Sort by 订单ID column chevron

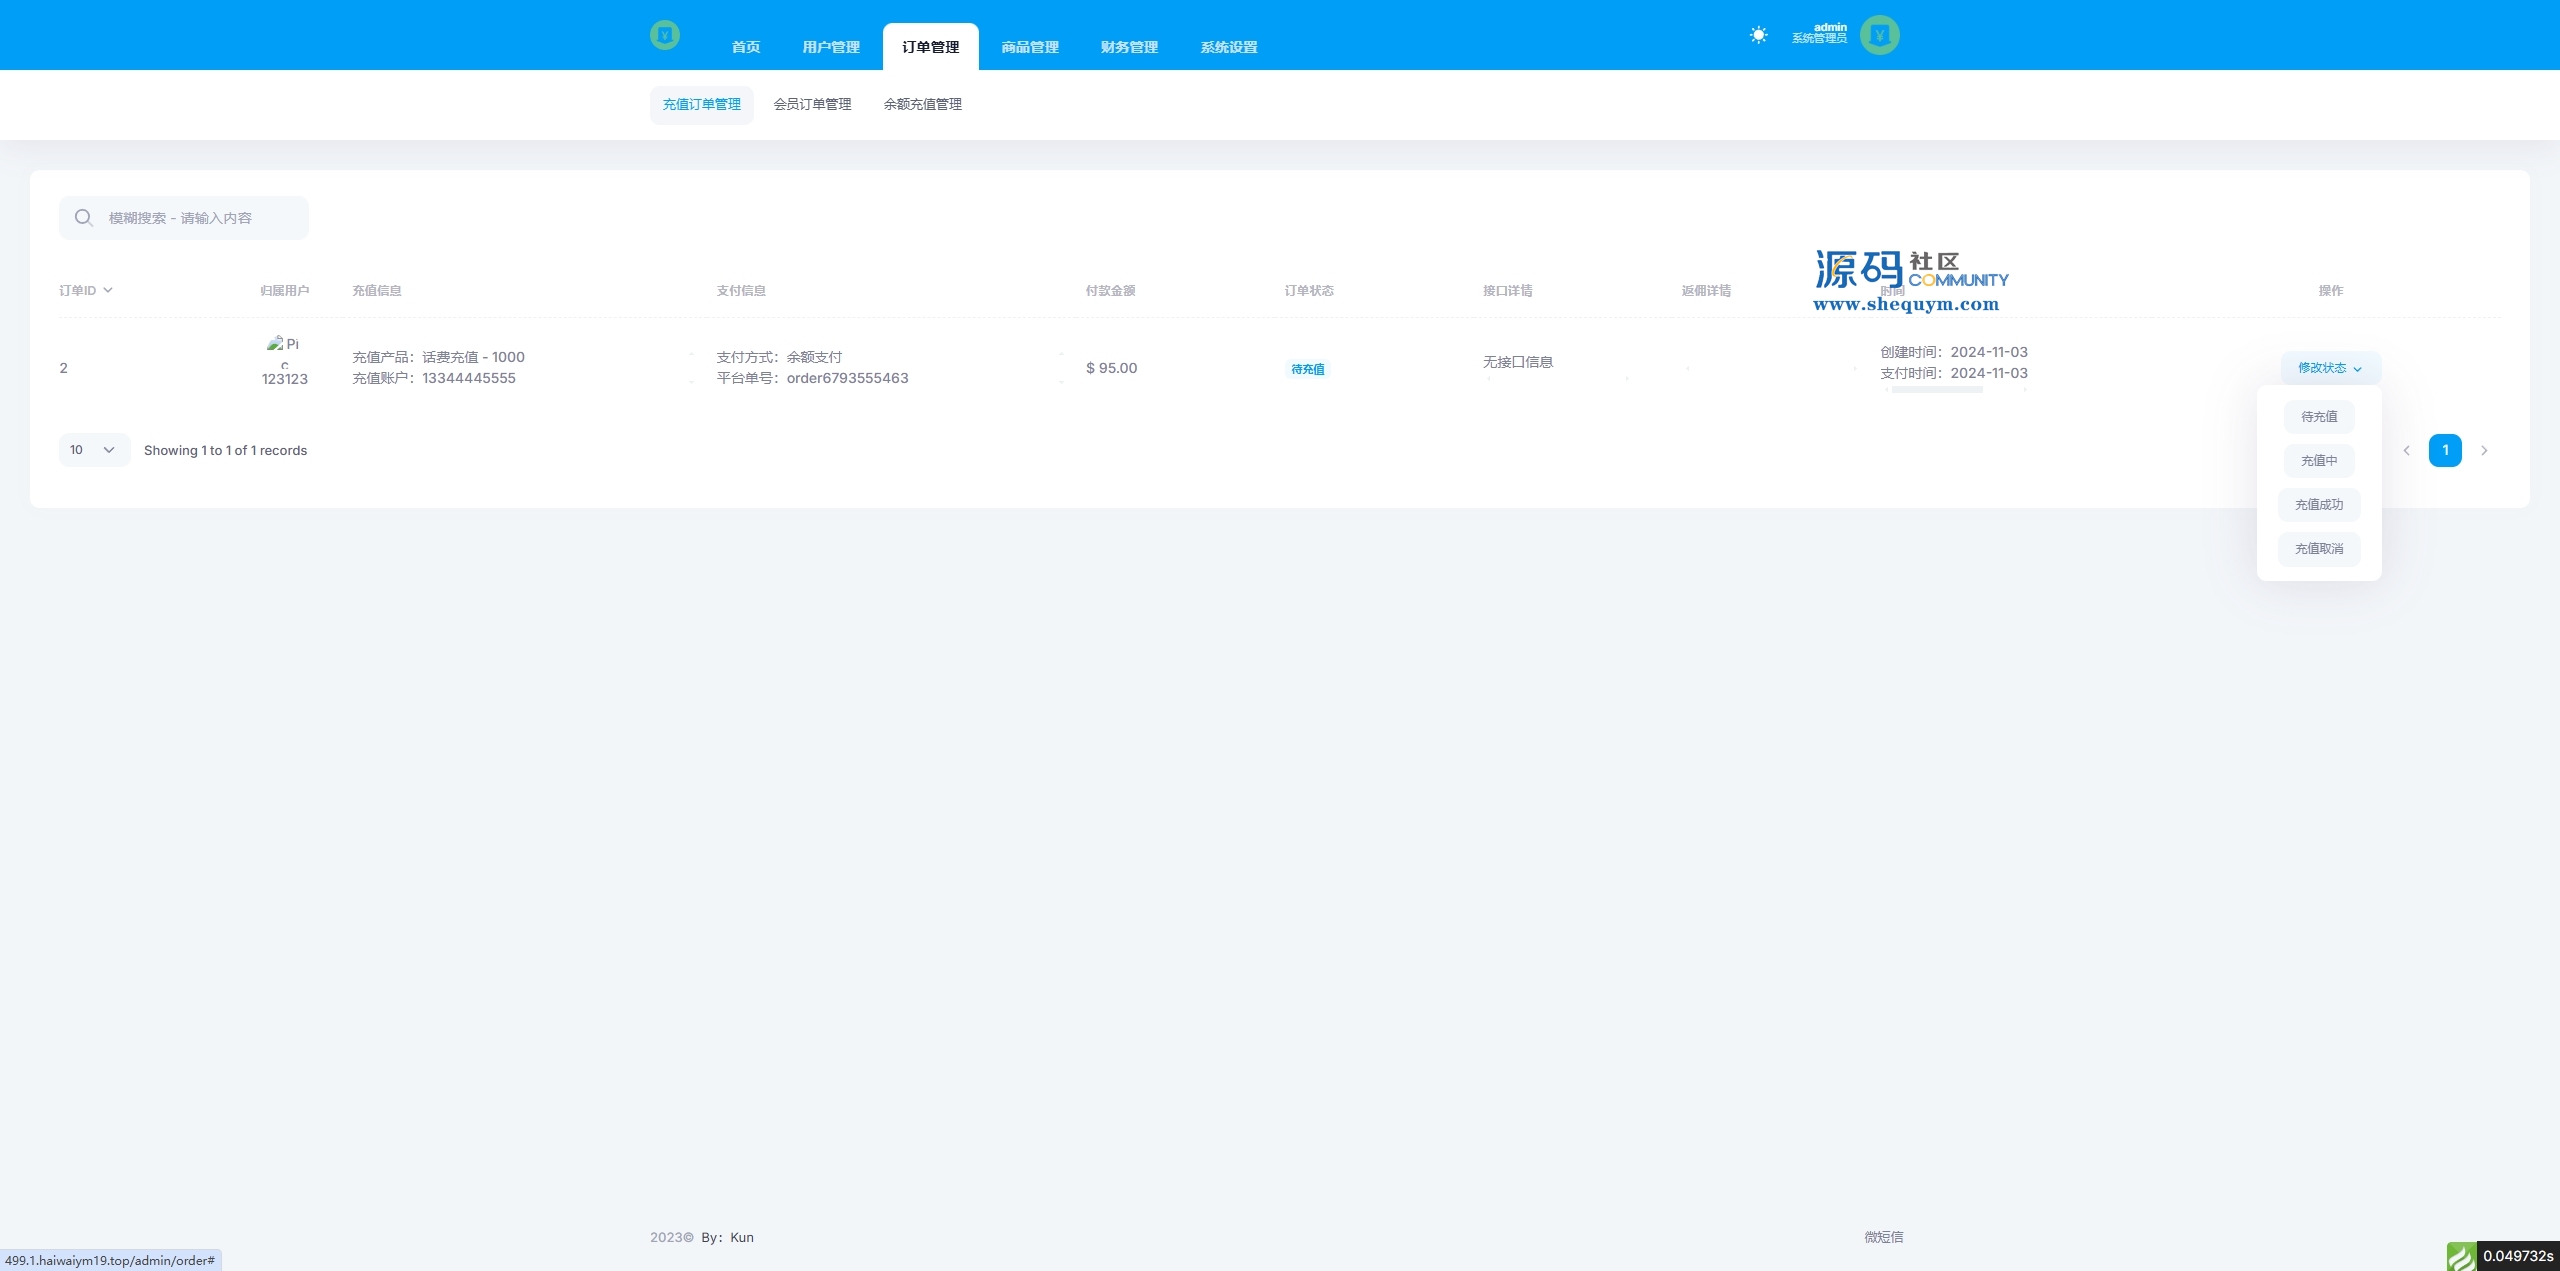108,290
